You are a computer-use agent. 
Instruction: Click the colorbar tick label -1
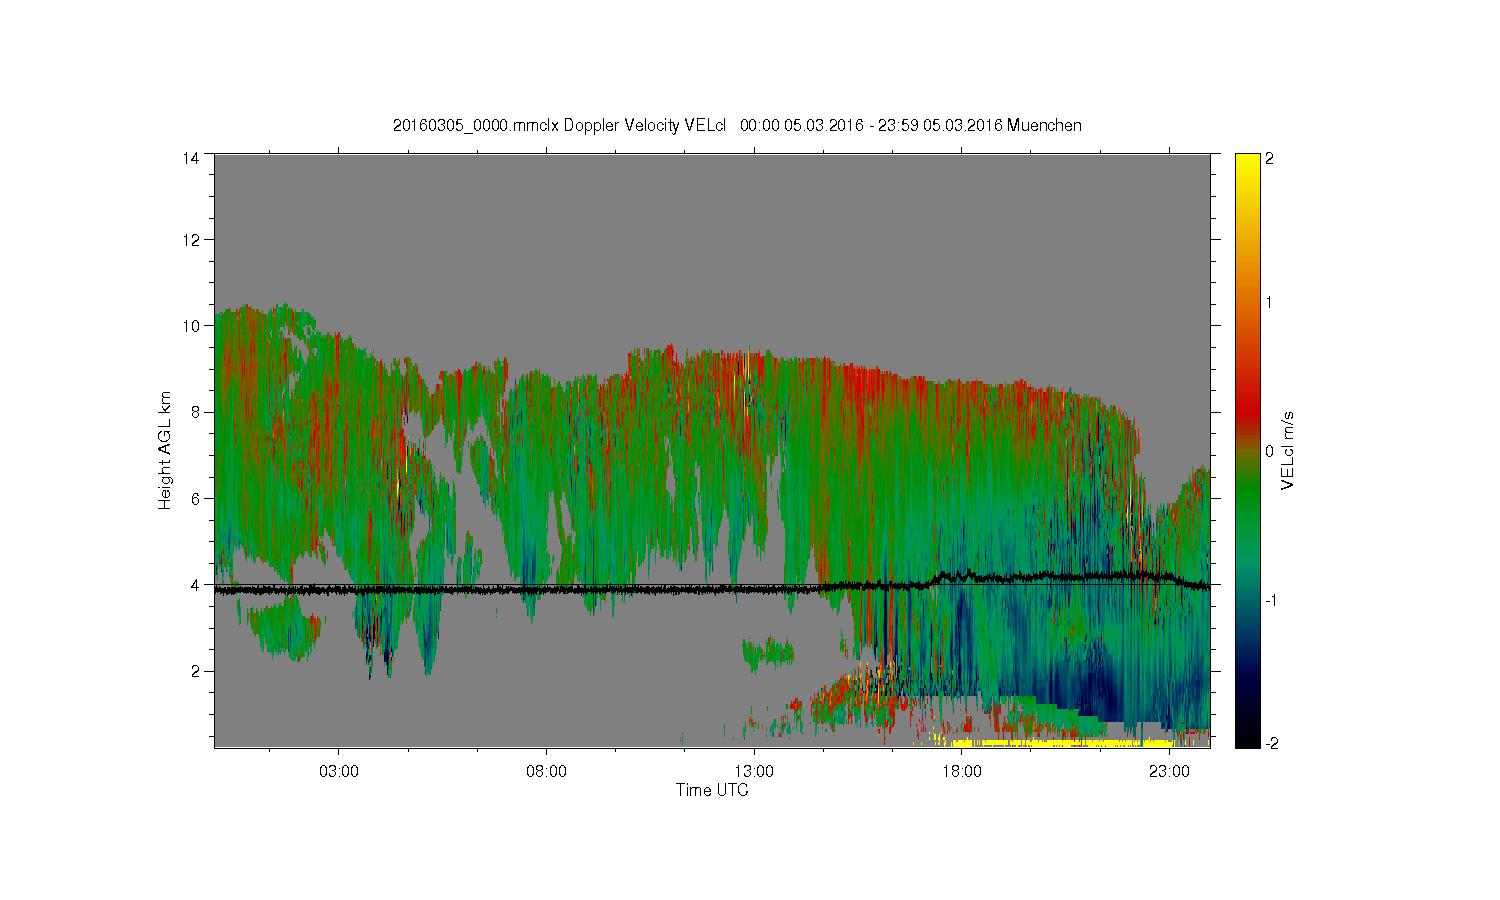(x=1269, y=599)
